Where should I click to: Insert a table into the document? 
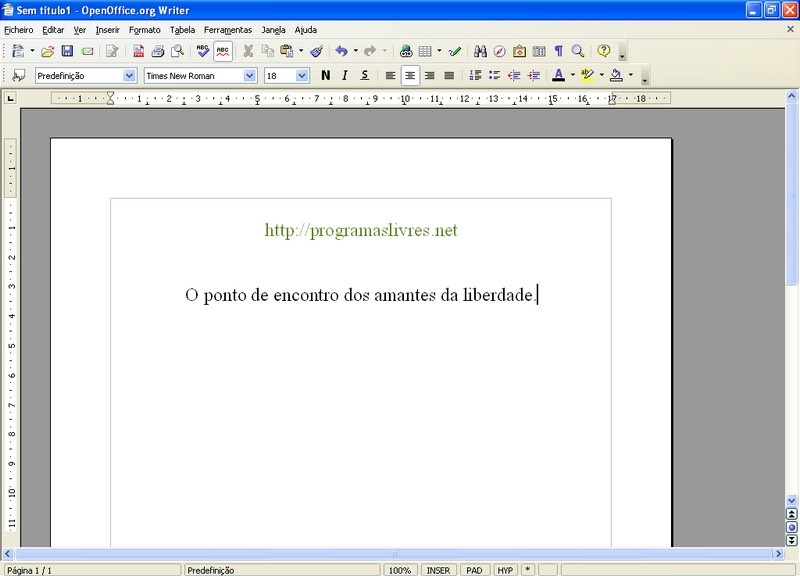[424, 49]
